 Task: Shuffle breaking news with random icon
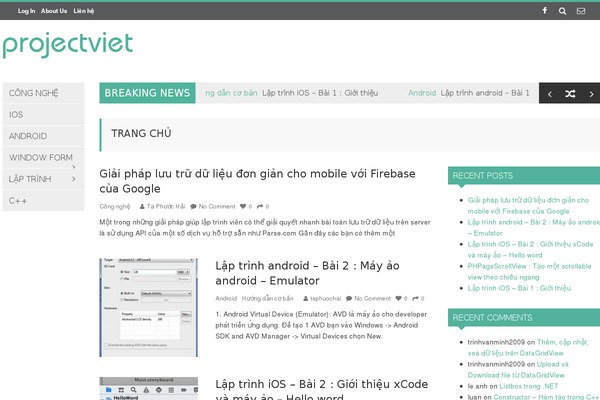click(x=570, y=94)
